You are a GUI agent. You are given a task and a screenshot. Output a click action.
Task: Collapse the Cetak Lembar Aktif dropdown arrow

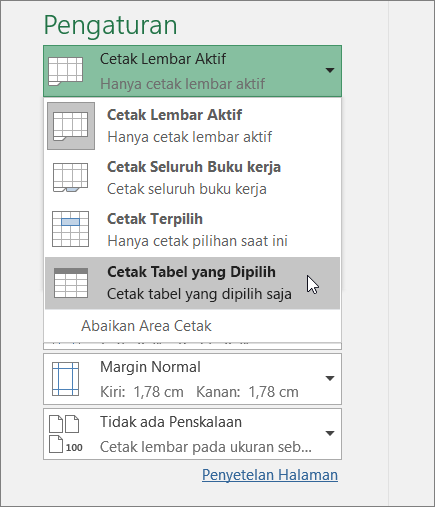[330, 70]
